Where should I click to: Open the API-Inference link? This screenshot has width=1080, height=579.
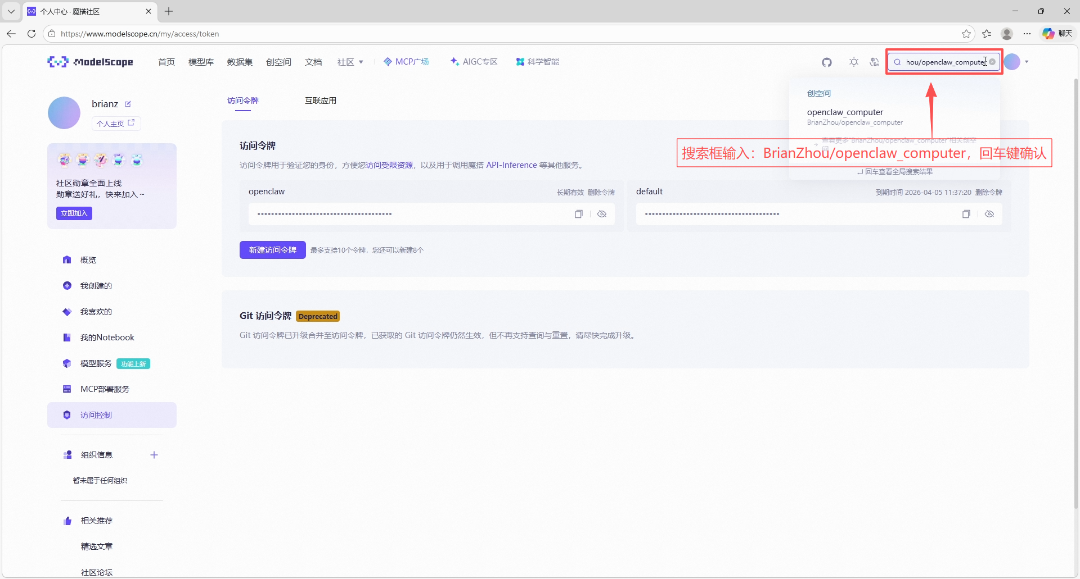pos(511,165)
